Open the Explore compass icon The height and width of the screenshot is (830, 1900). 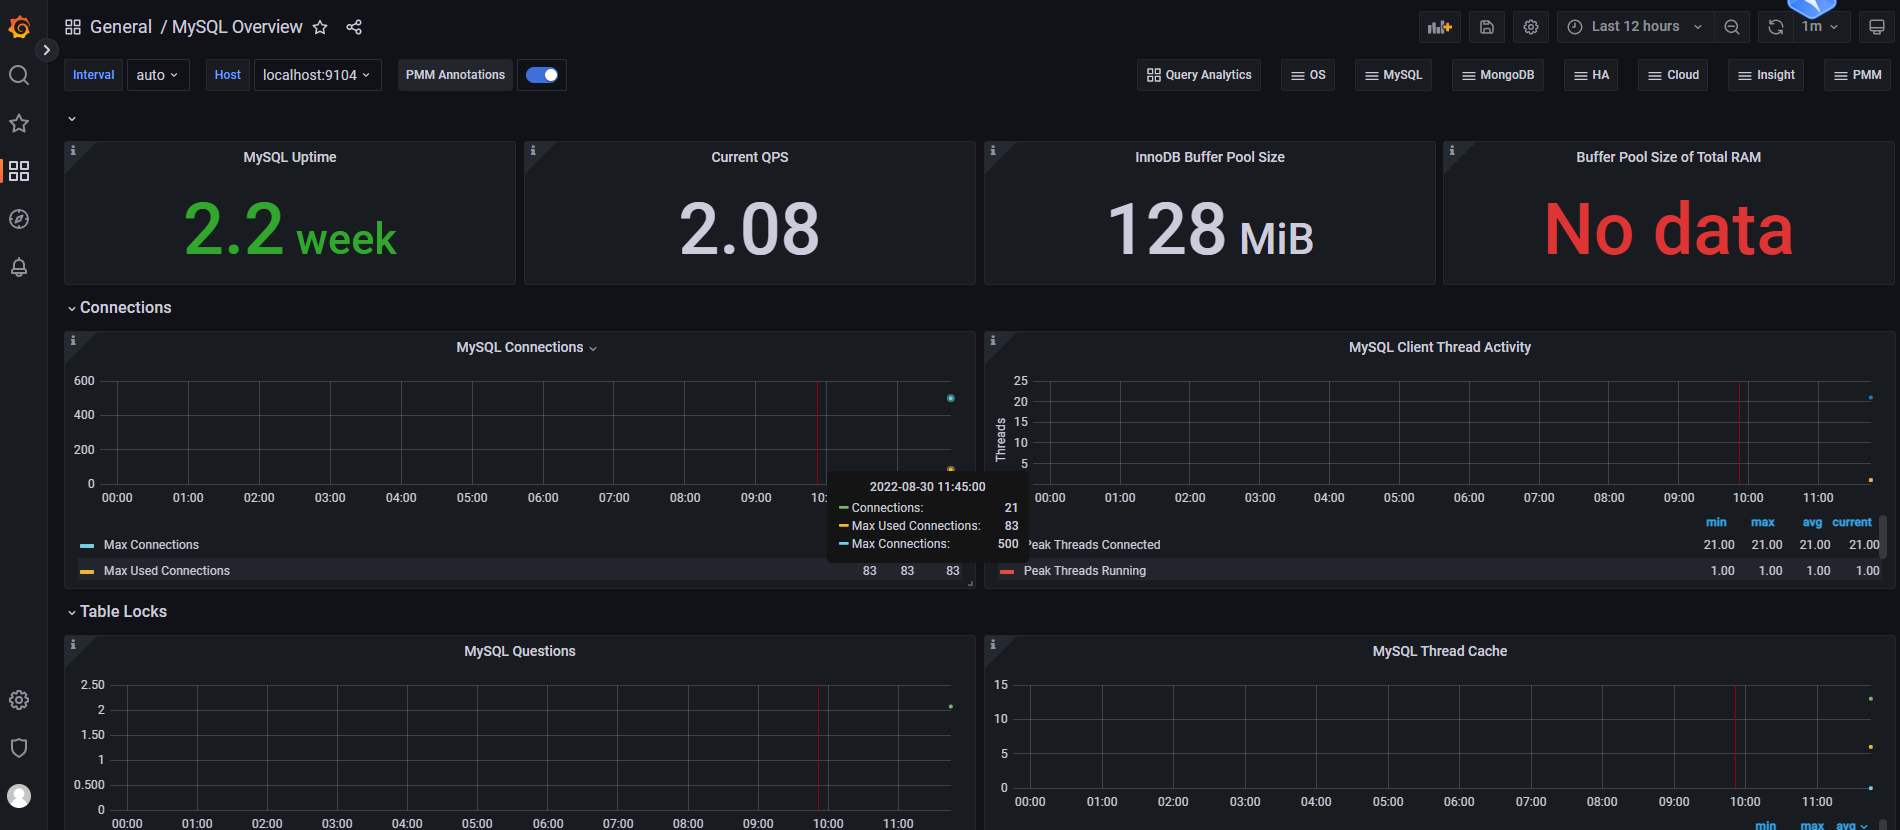point(19,219)
